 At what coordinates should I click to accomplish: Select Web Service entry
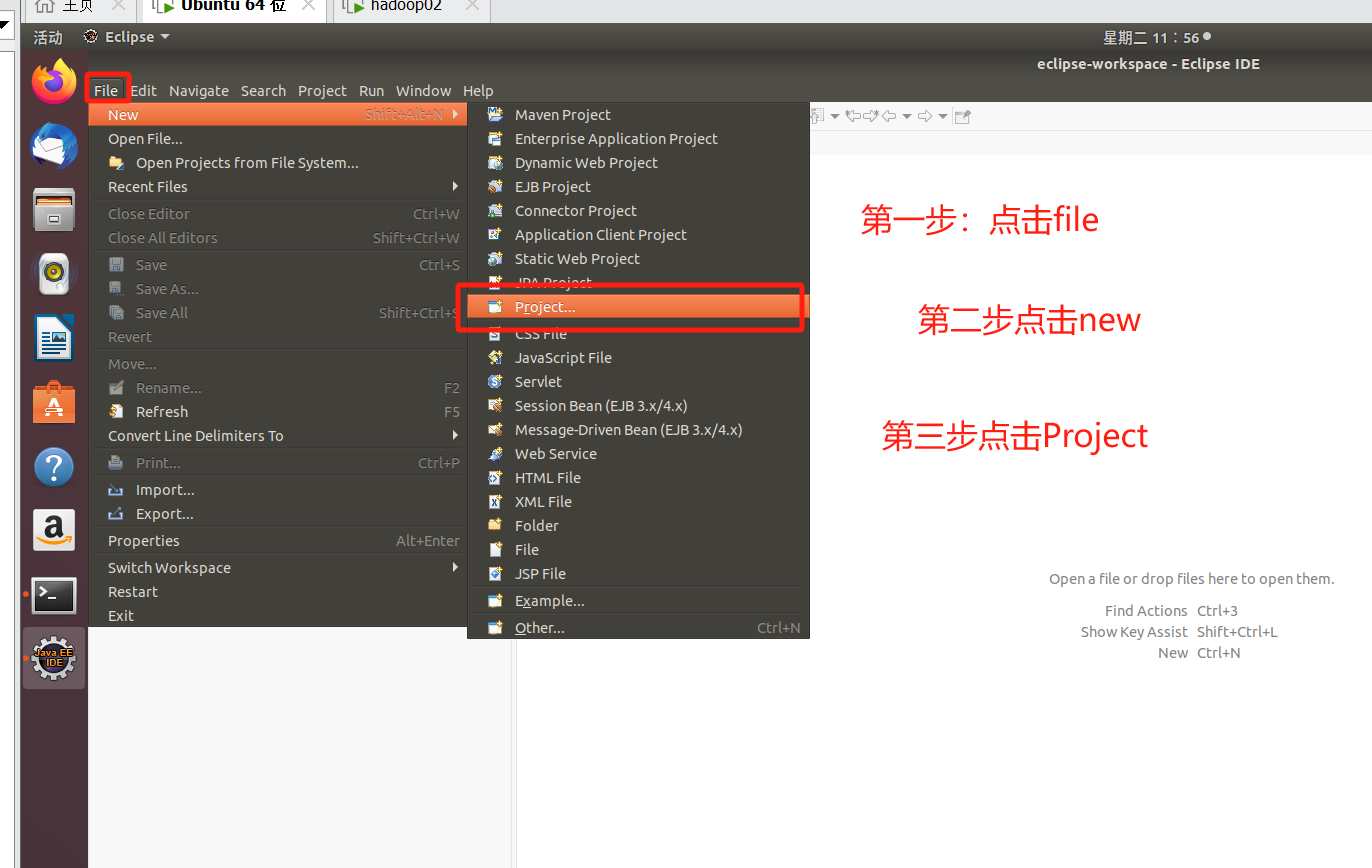[638, 454]
